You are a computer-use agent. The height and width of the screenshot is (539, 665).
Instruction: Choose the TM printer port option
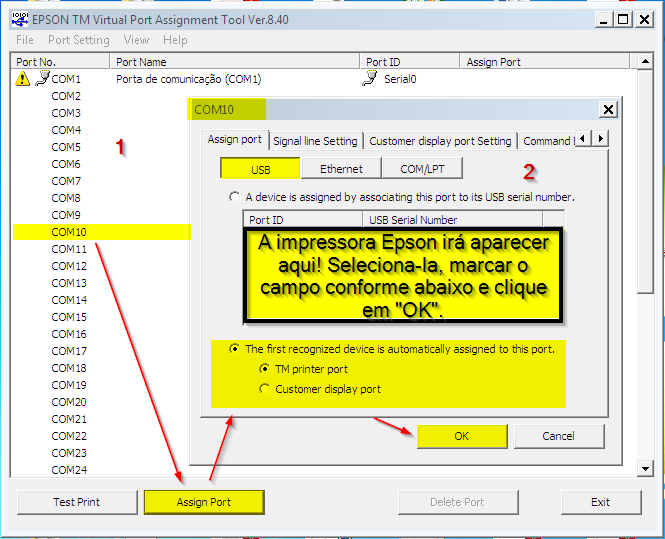tap(264, 369)
